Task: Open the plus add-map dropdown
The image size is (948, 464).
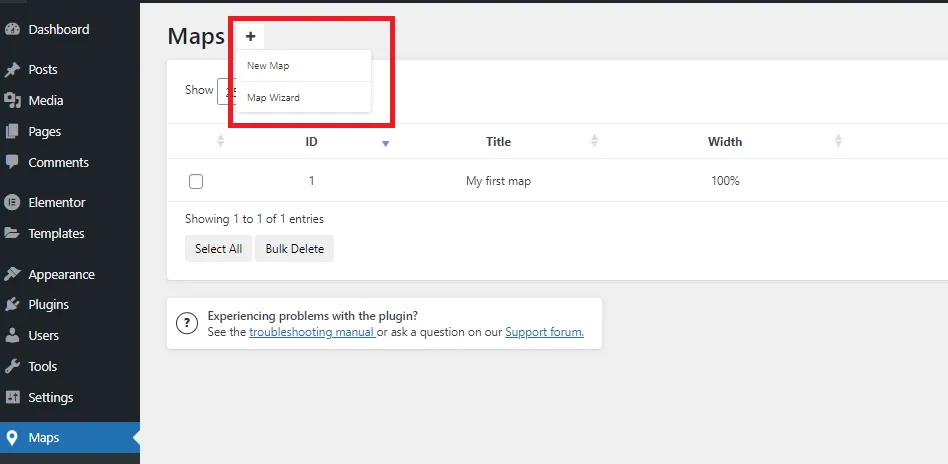Action: [250, 37]
